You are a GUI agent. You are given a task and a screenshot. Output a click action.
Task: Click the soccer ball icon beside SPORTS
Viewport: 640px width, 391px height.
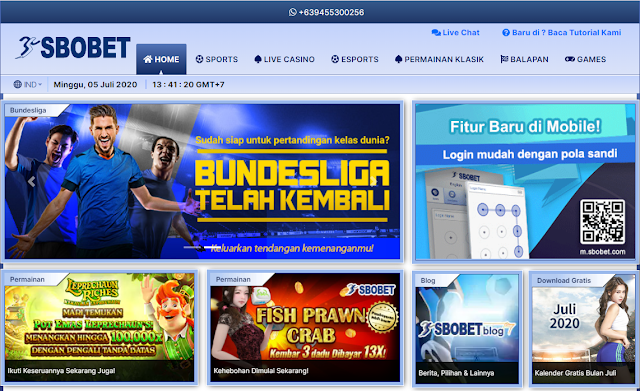[x=199, y=59]
